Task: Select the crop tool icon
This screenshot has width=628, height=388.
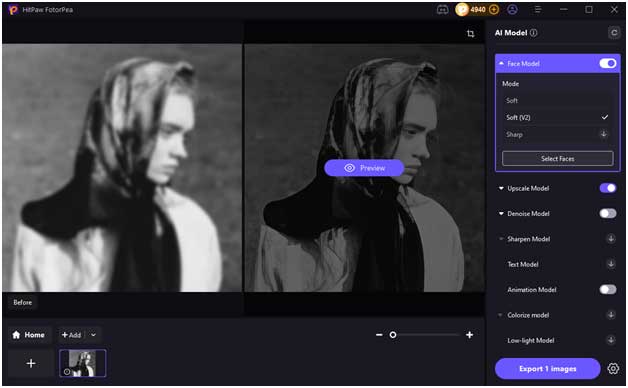Action: [x=471, y=34]
